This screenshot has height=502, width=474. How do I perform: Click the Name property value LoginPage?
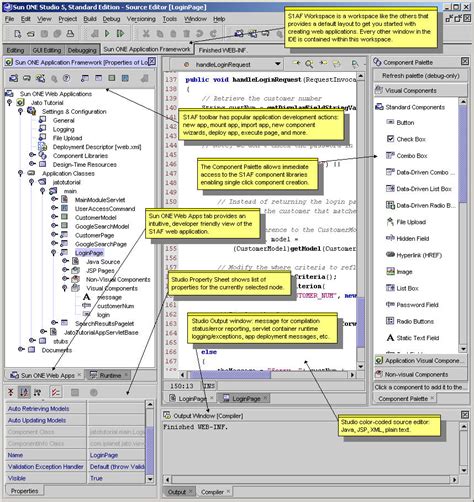115,455
